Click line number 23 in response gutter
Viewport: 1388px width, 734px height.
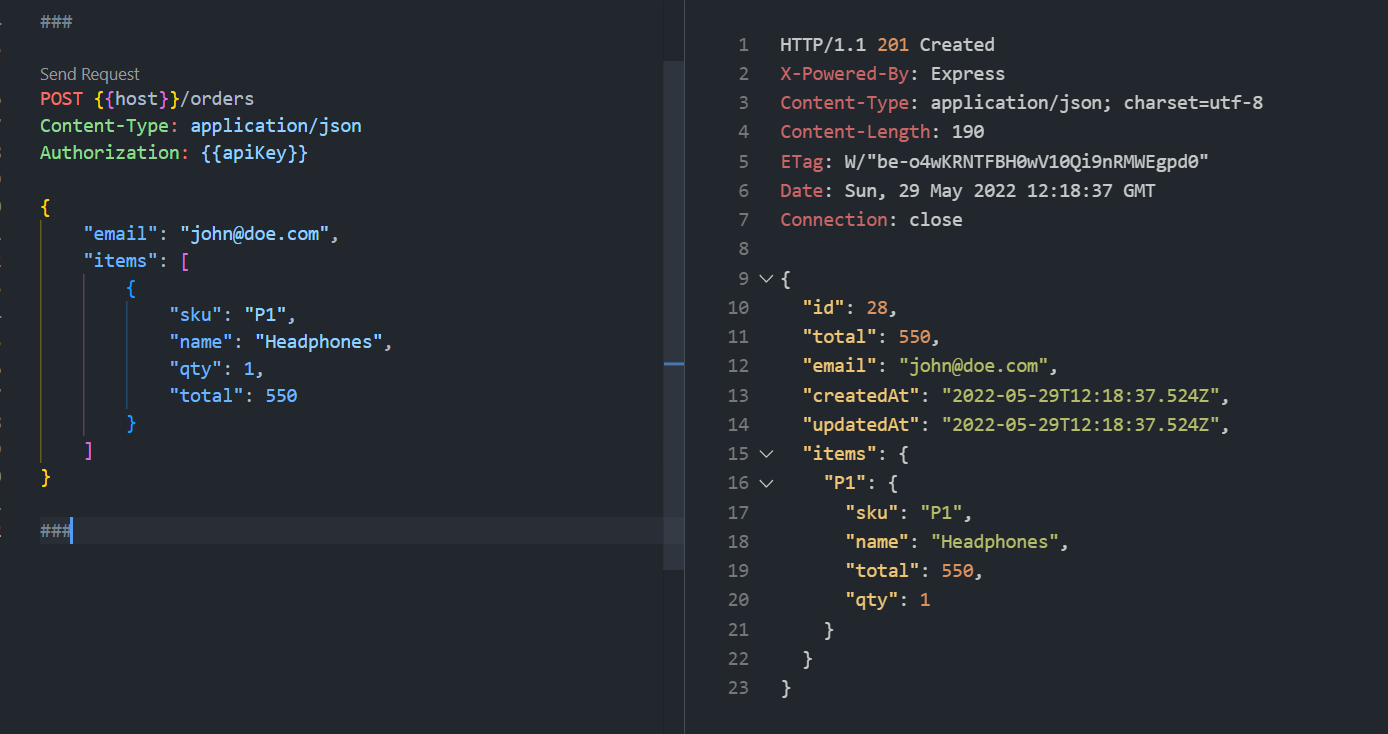point(738,688)
